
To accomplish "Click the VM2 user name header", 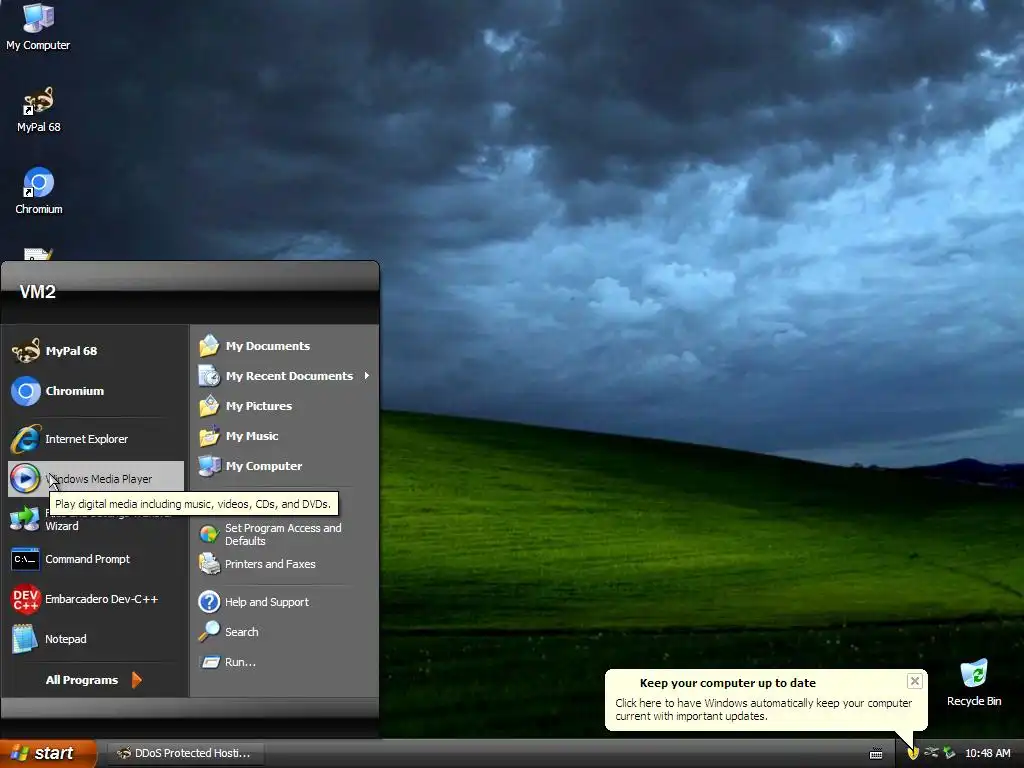I will [x=38, y=292].
